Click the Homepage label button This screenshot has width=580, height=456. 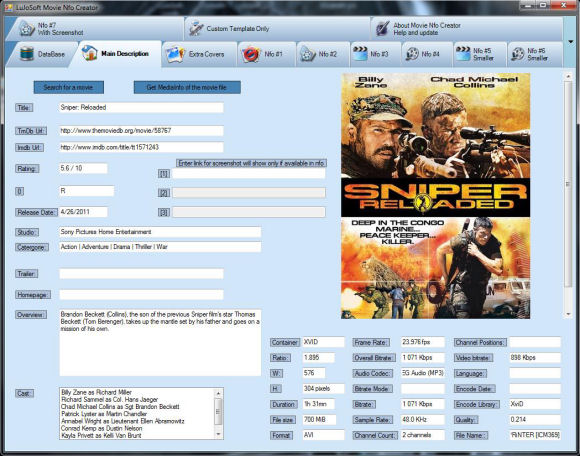(33, 295)
